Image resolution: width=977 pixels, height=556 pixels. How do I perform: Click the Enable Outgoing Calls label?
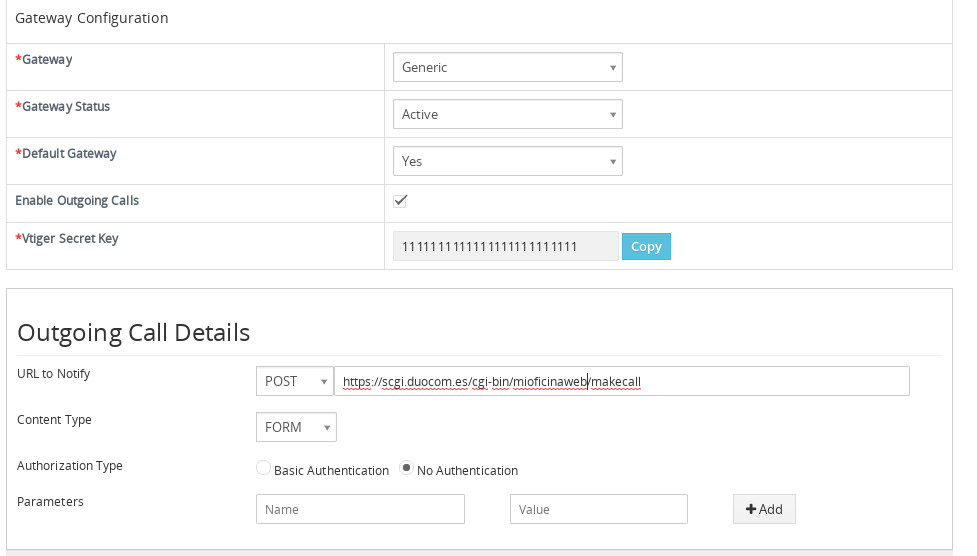point(77,201)
